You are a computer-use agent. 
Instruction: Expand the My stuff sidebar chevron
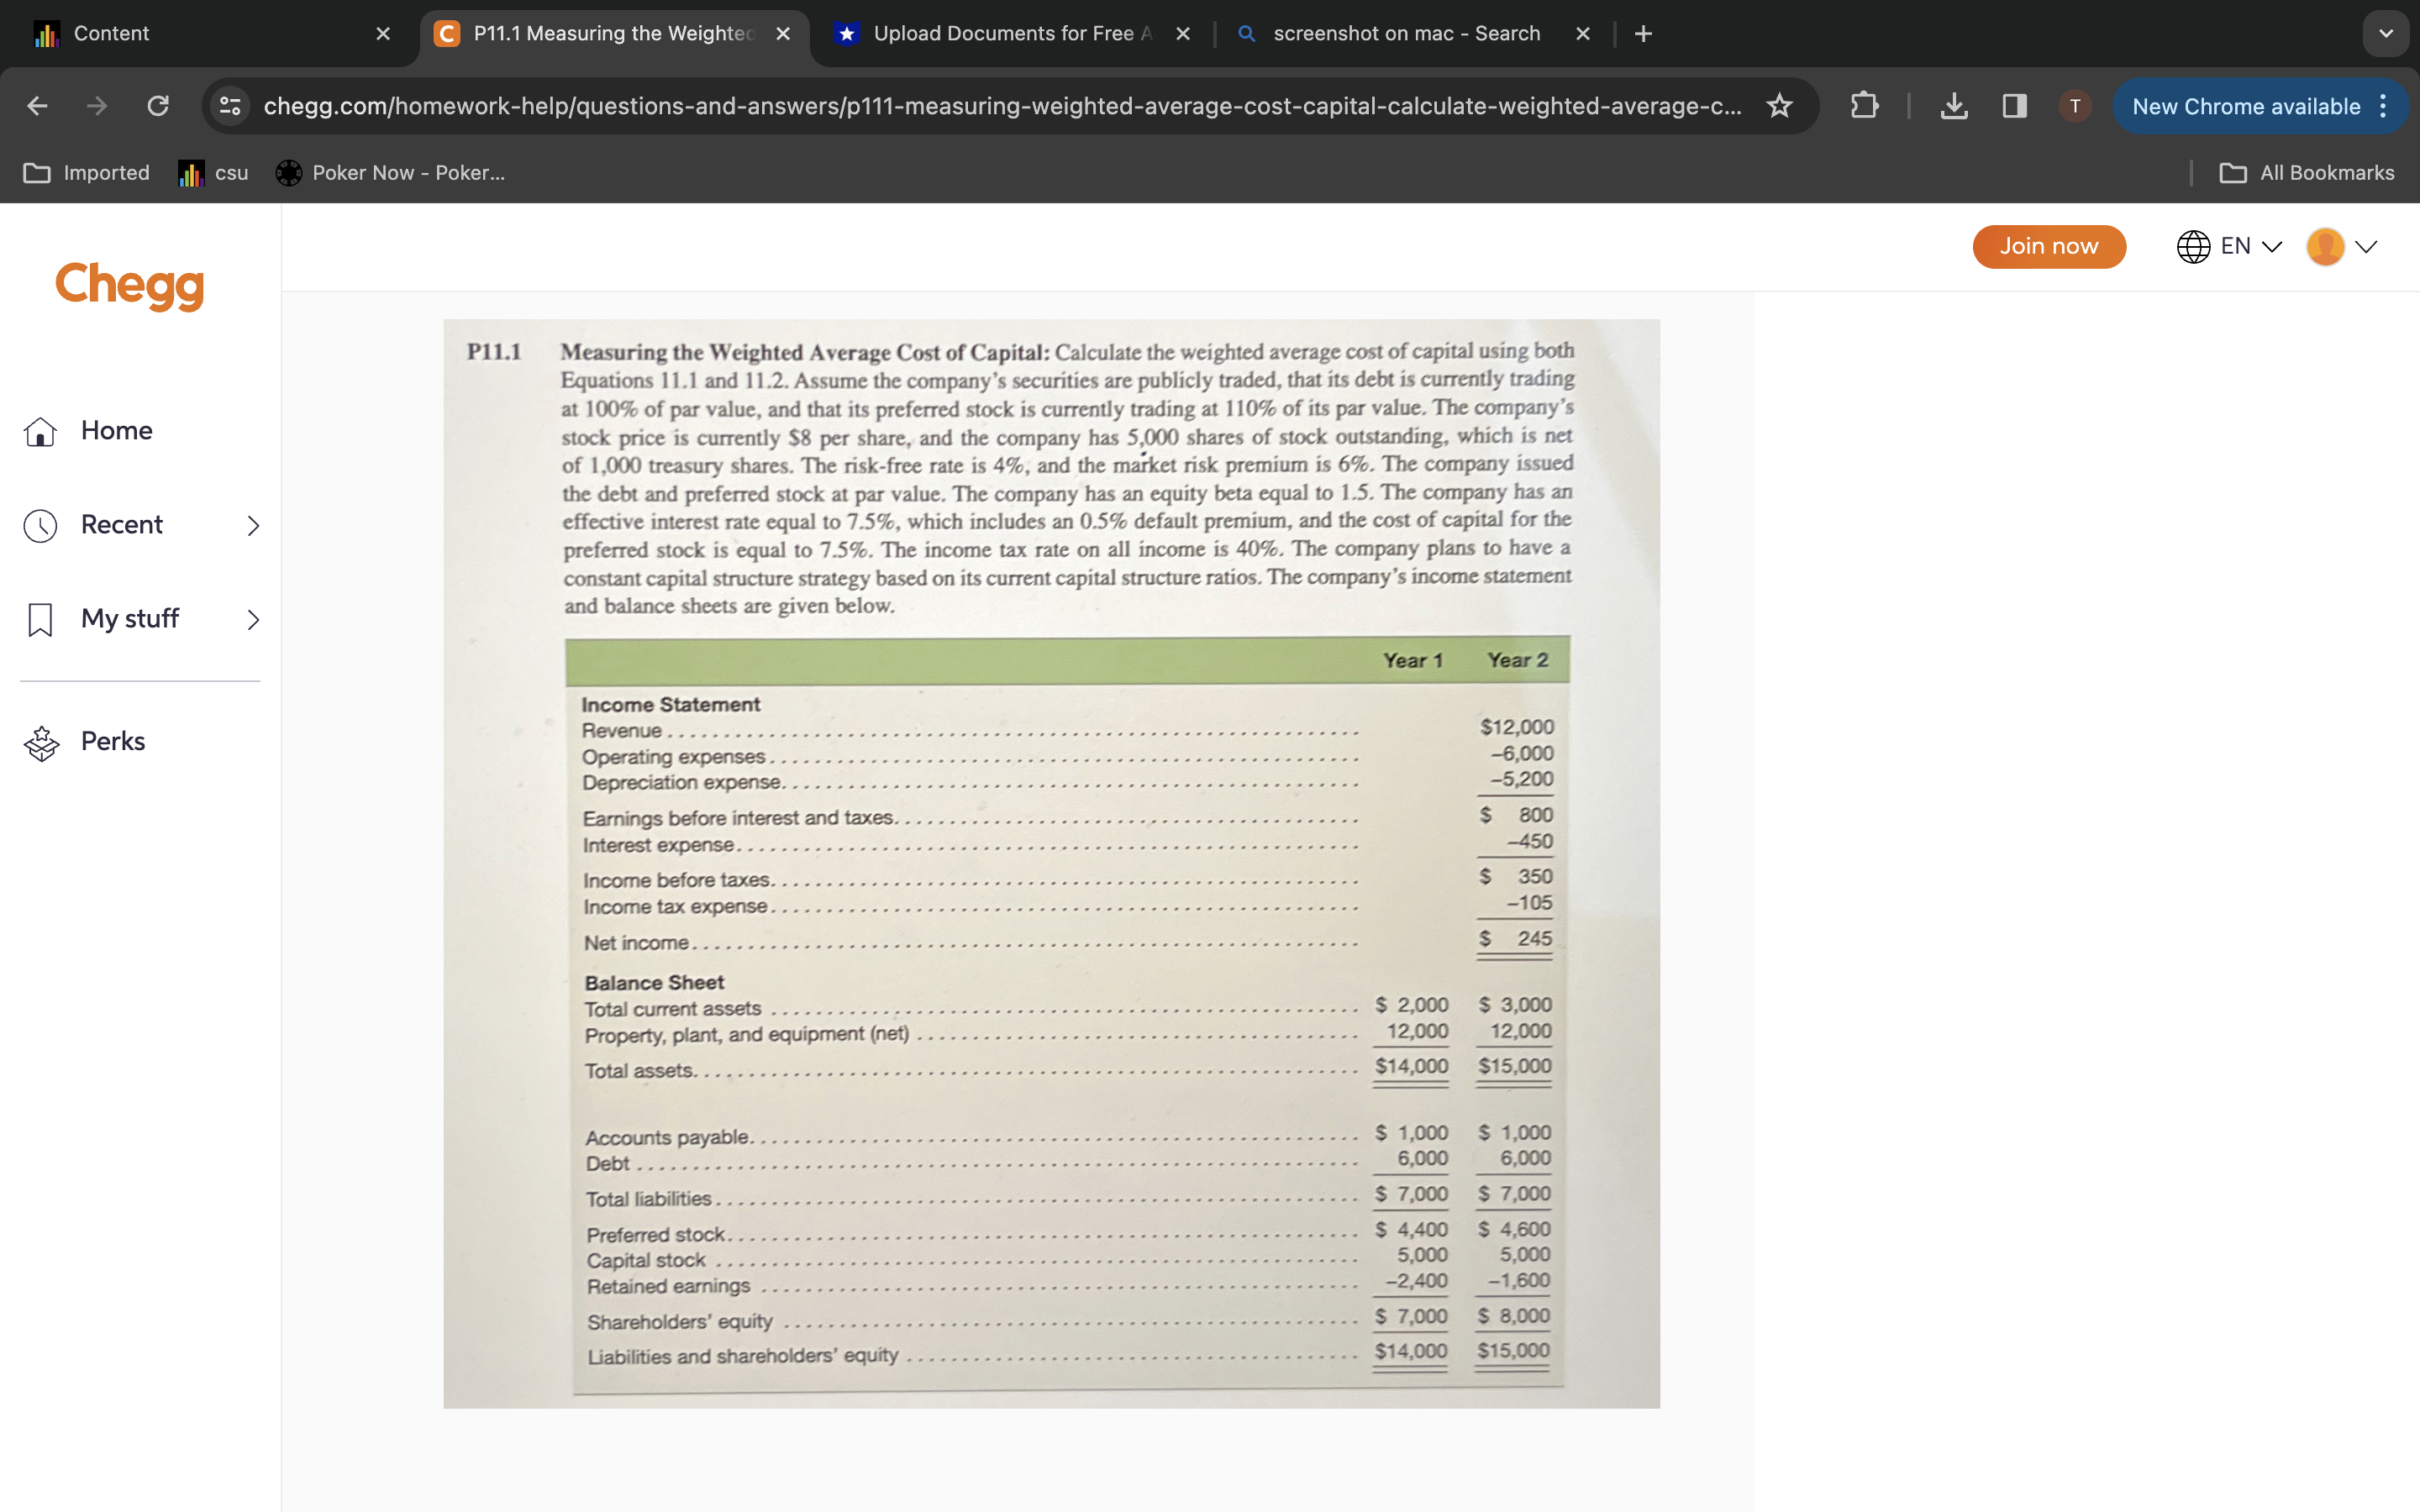pyautogui.click(x=253, y=619)
